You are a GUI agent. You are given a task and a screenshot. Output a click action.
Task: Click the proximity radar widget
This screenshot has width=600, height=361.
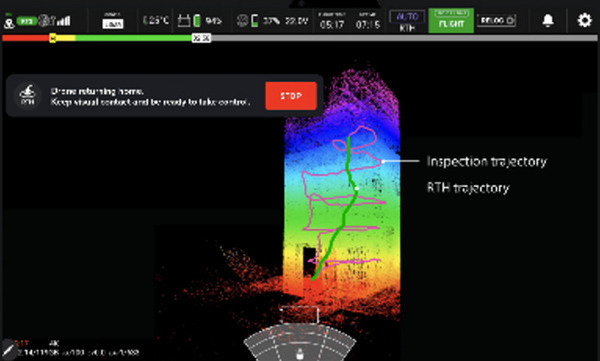300,342
